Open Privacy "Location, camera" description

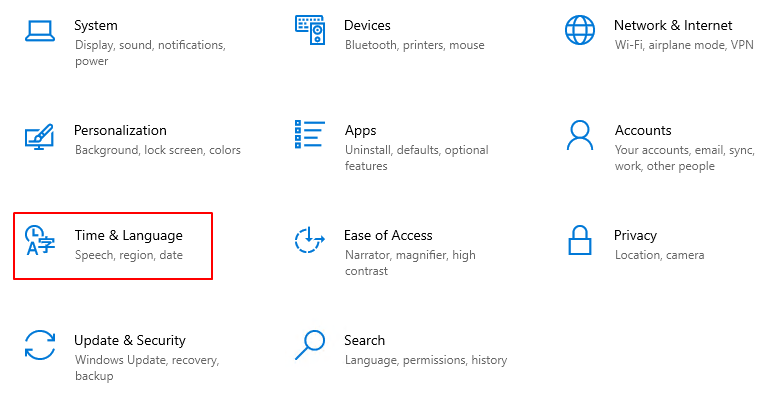[x=659, y=255]
